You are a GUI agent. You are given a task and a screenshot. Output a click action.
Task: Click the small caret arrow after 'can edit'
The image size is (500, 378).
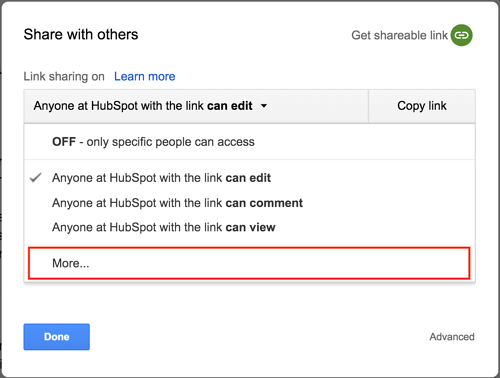[x=264, y=106]
